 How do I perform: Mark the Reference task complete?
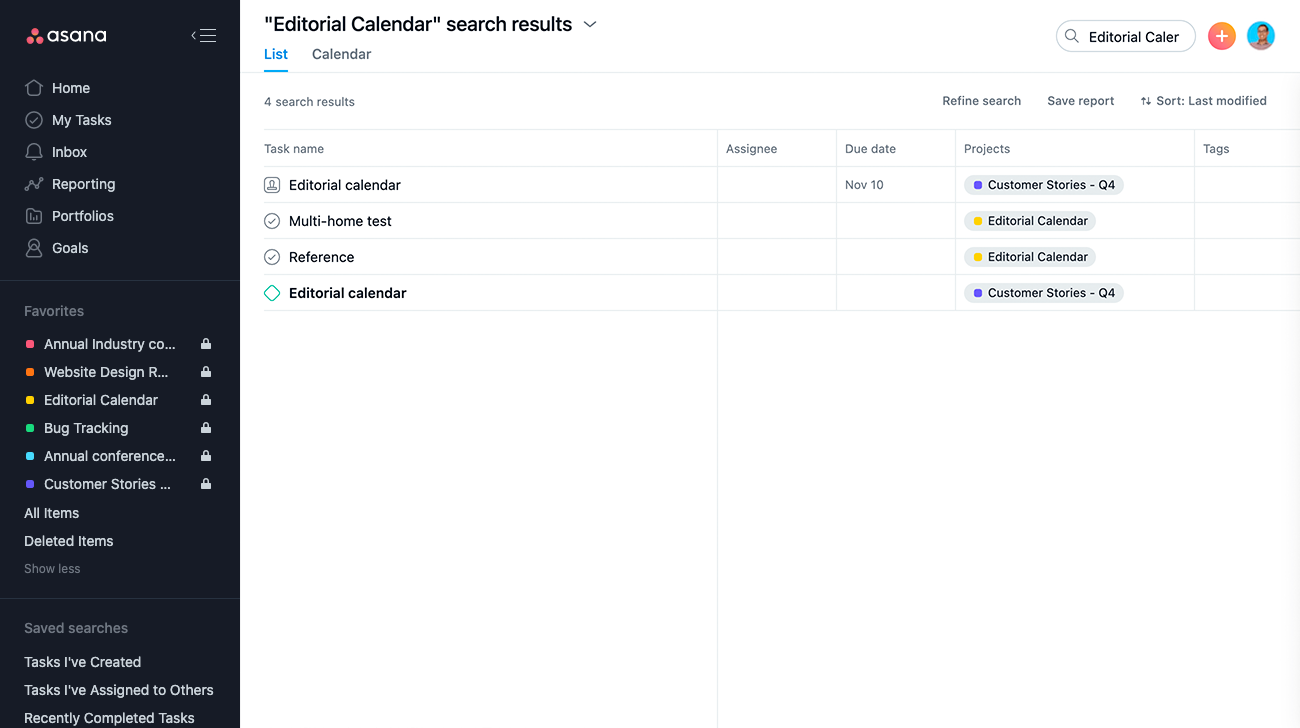(272, 257)
